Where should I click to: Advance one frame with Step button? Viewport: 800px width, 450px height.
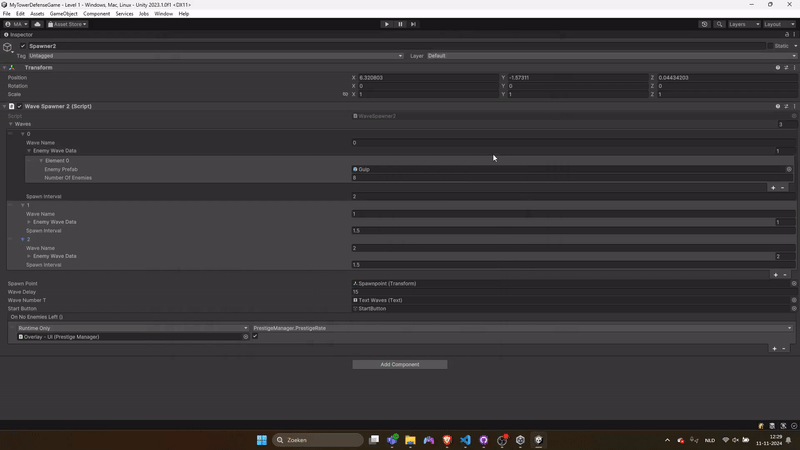[413, 24]
